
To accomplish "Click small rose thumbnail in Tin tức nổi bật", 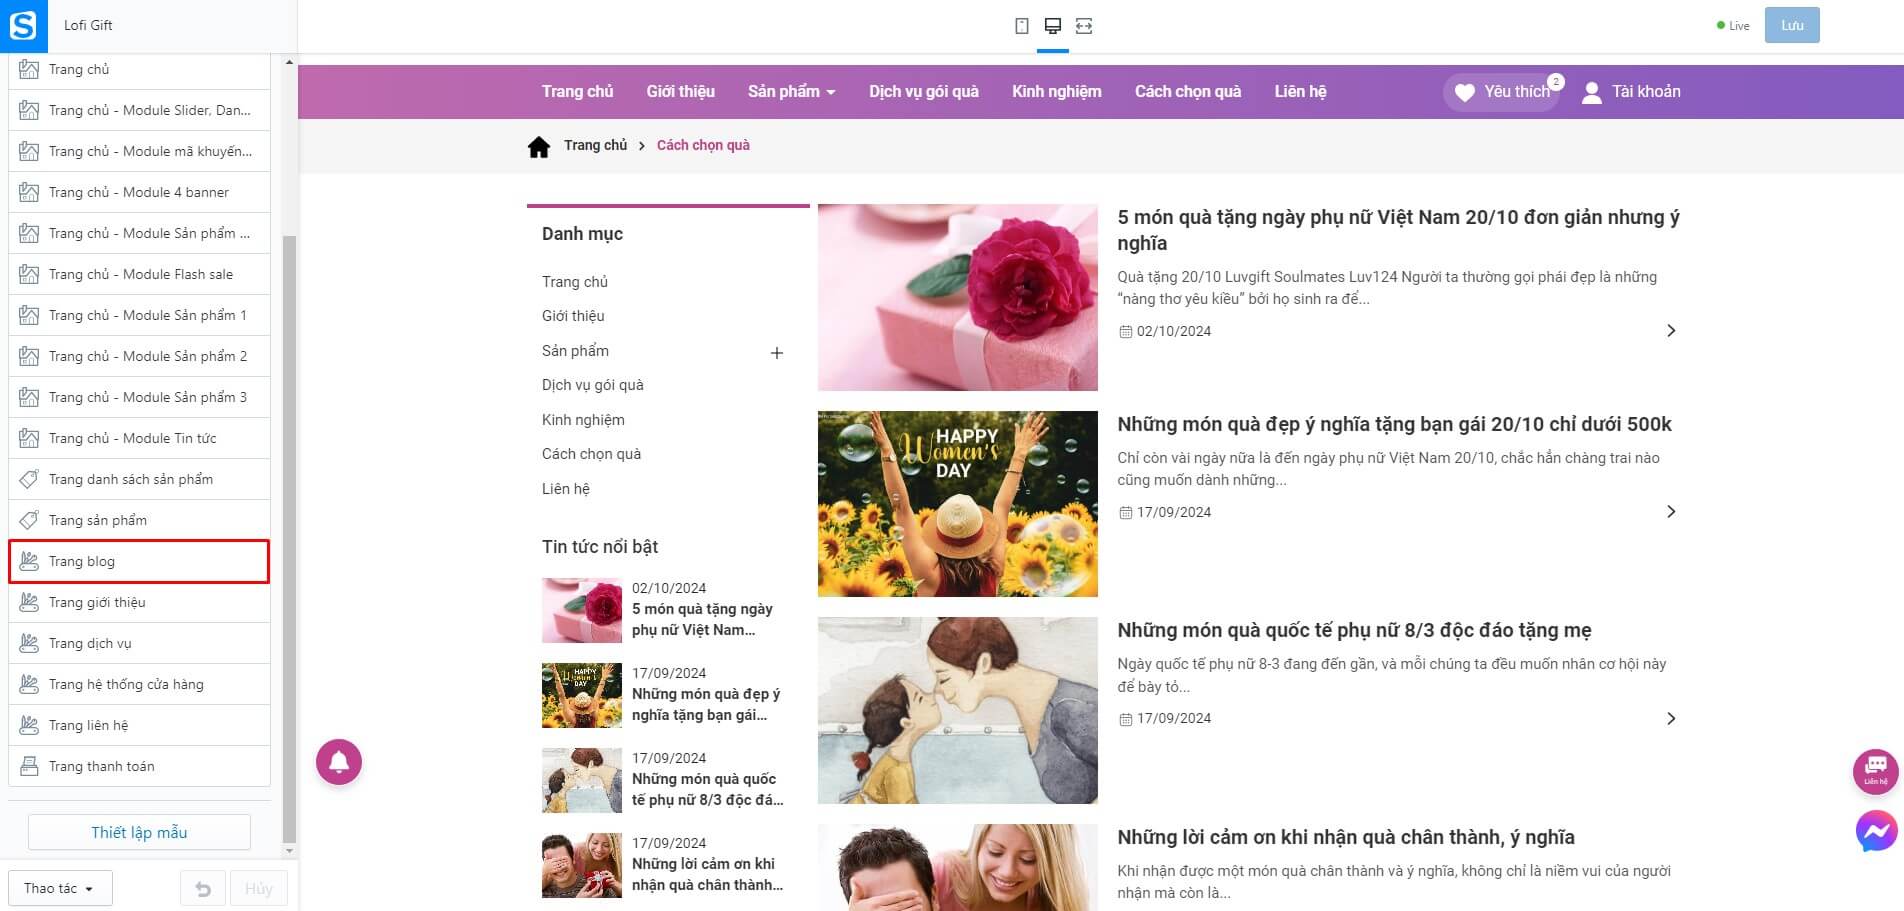I will 582,610.
